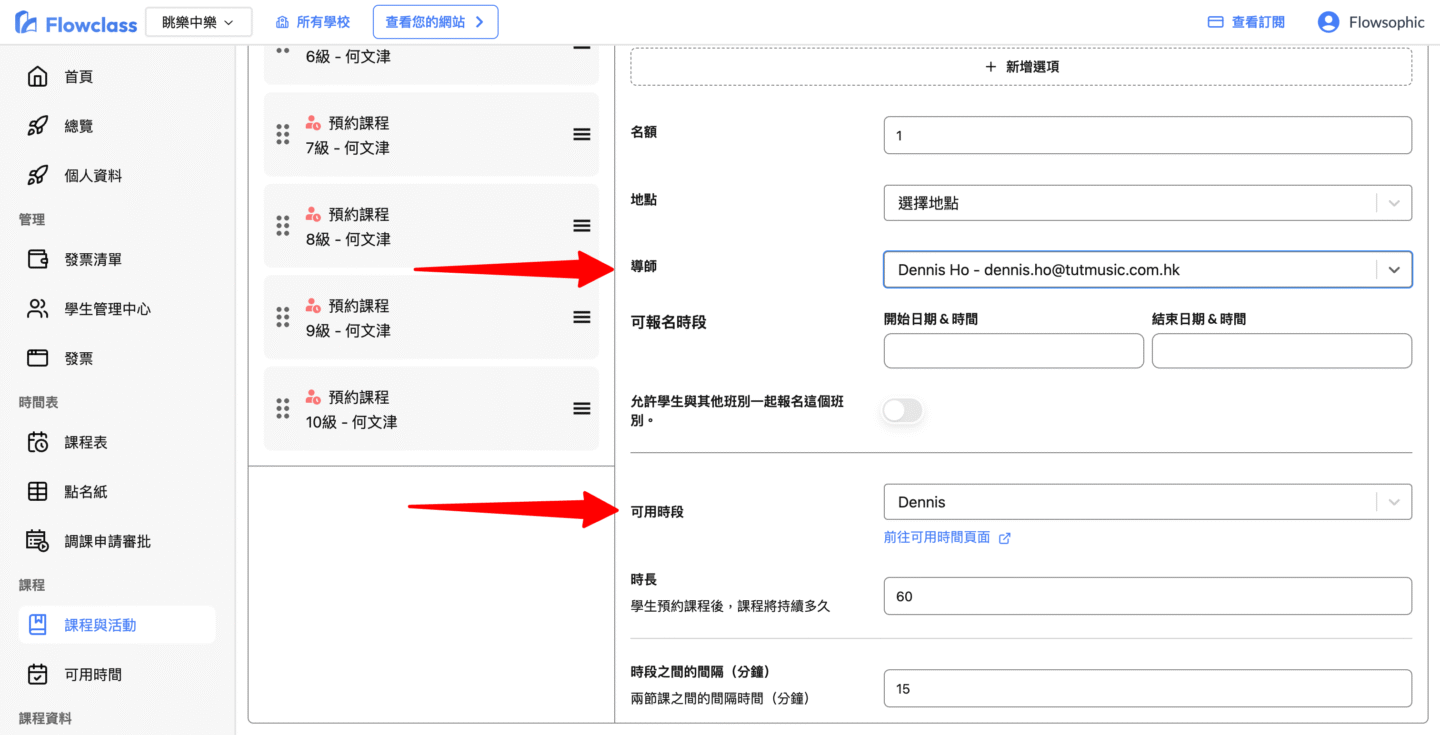This screenshot has height=735, width=1440.
Task: Expand the 可用時段 Dennis dropdown
Action: [x=1393, y=502]
